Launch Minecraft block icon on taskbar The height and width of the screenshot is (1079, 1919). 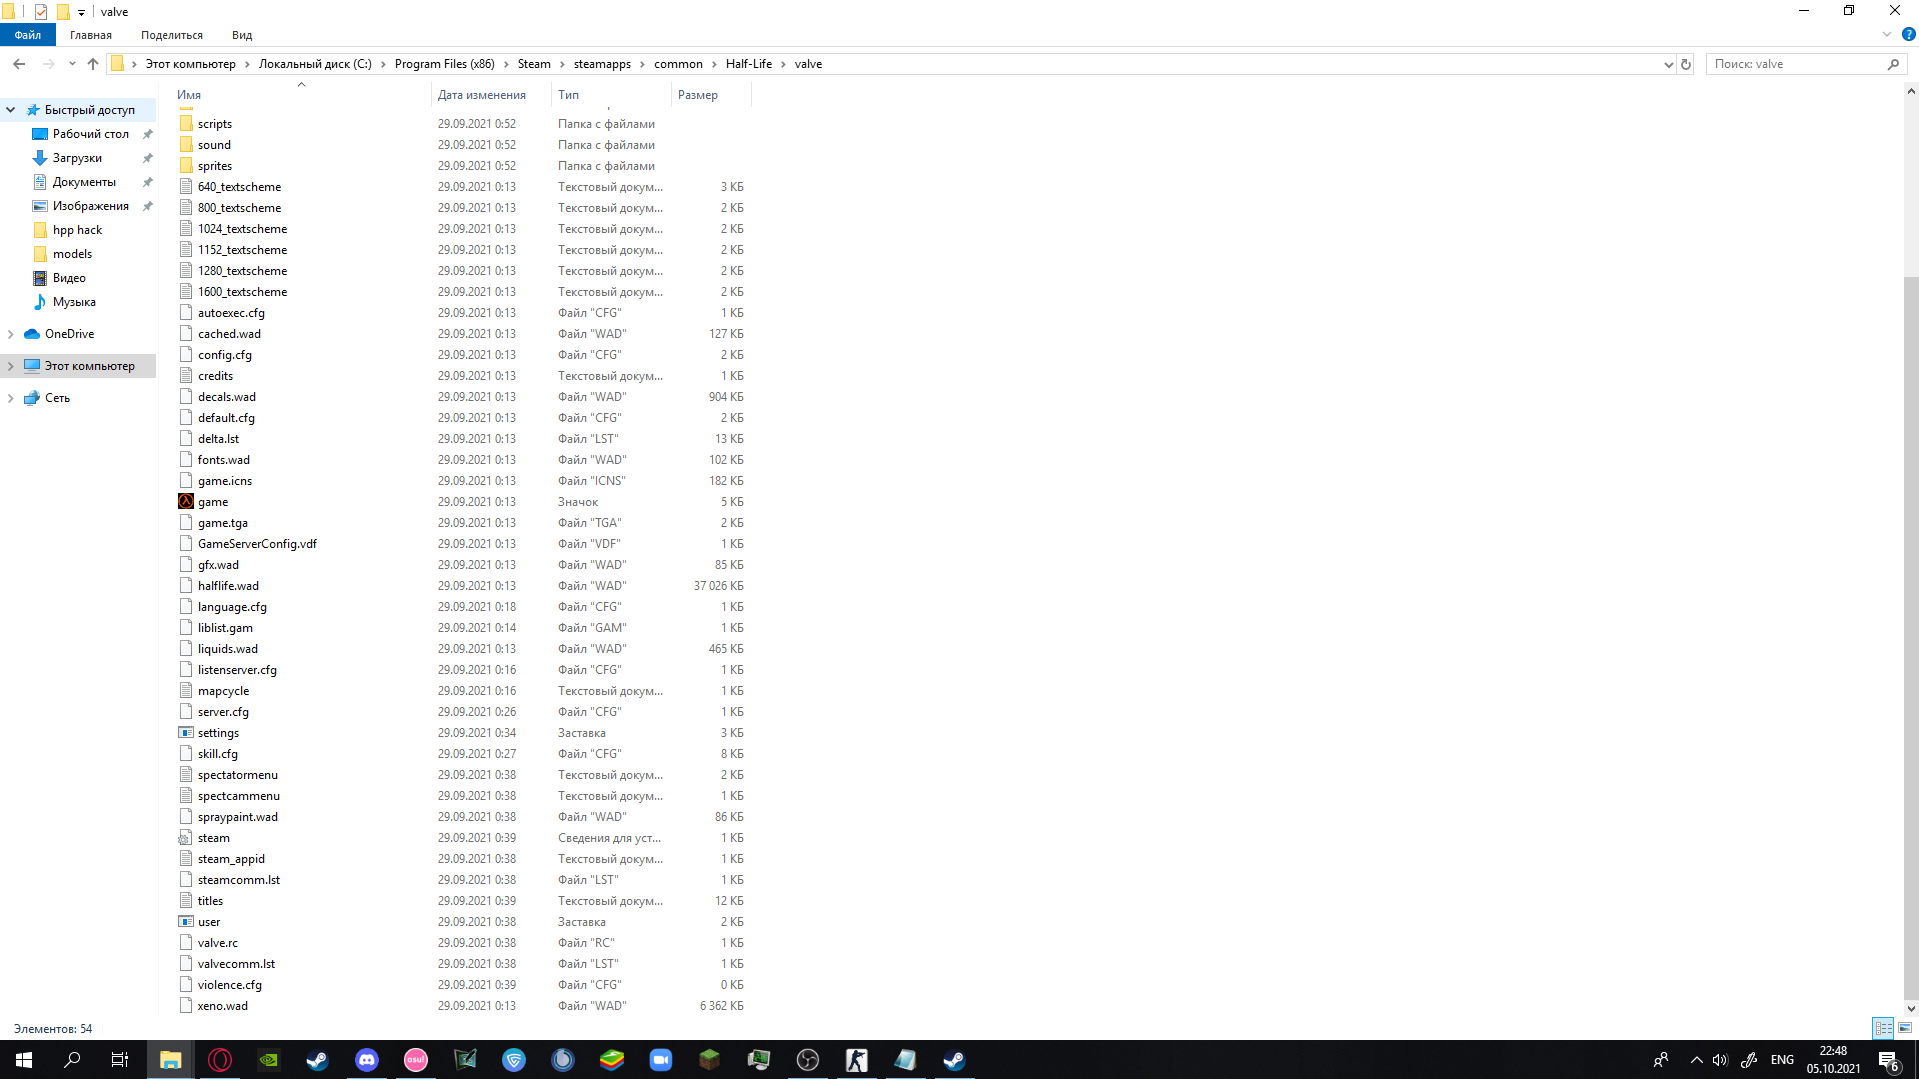tap(710, 1060)
